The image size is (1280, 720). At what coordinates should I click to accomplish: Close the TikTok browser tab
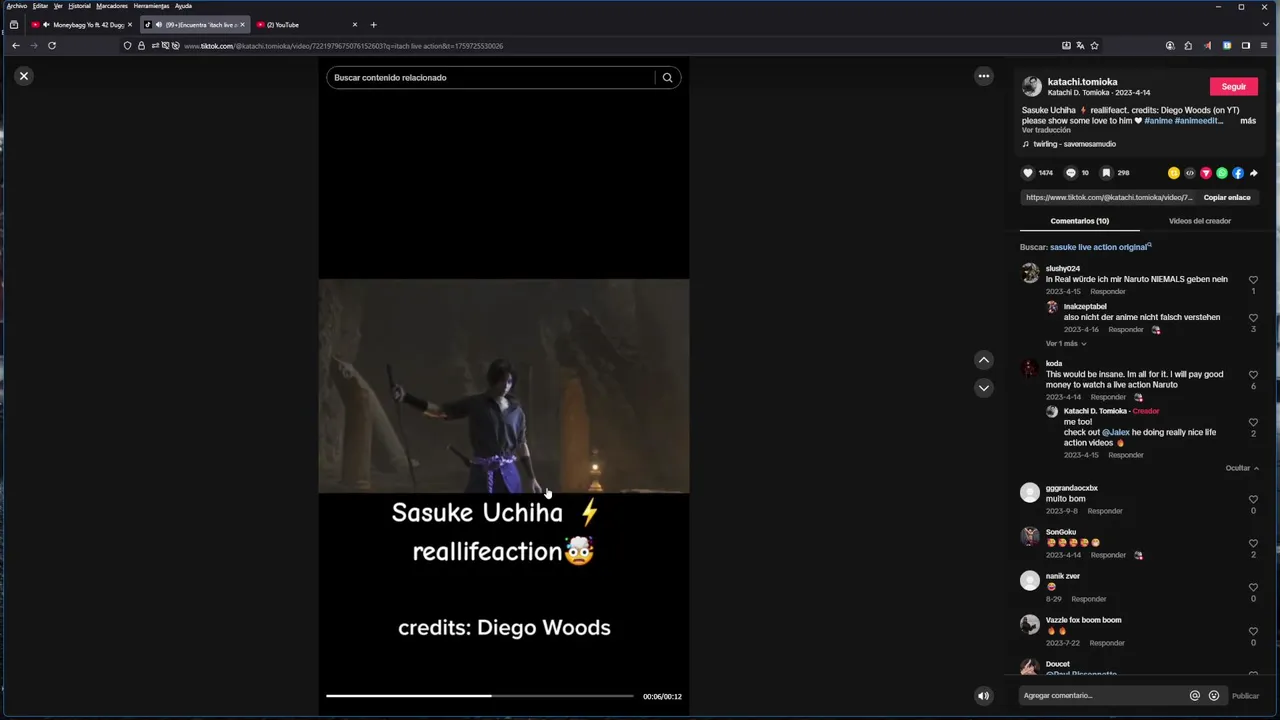coord(242,25)
